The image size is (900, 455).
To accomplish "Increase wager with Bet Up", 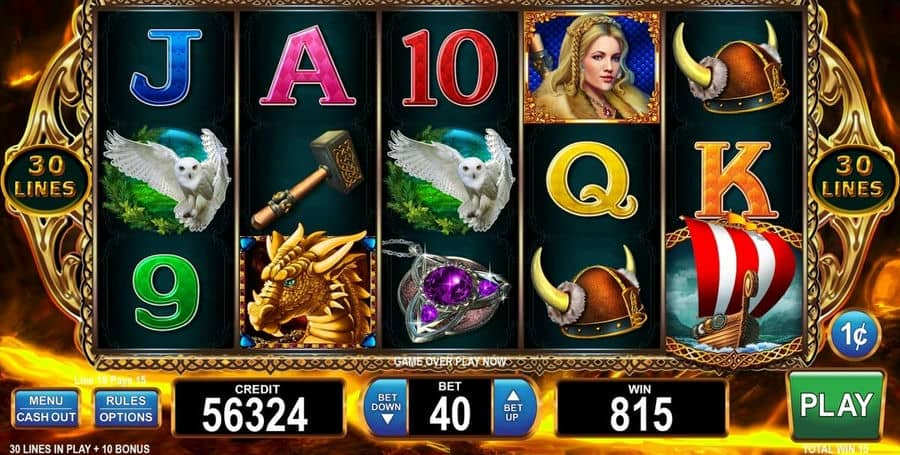I will pos(513,408).
